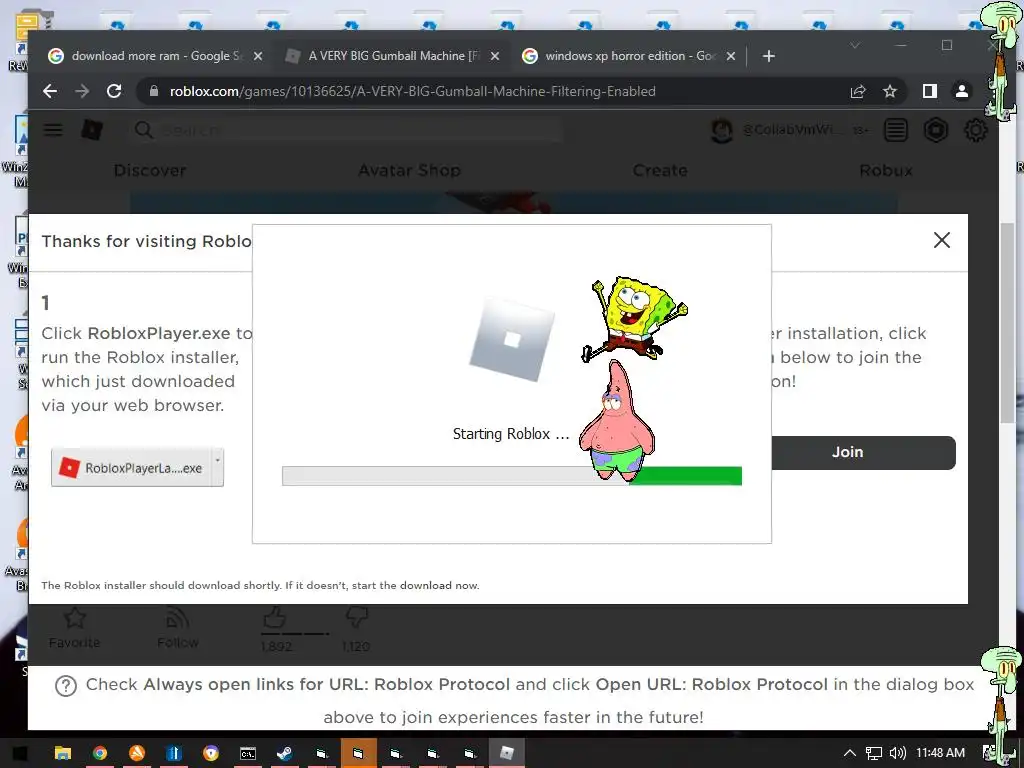Click the thumbs up like icon

tap(274, 616)
